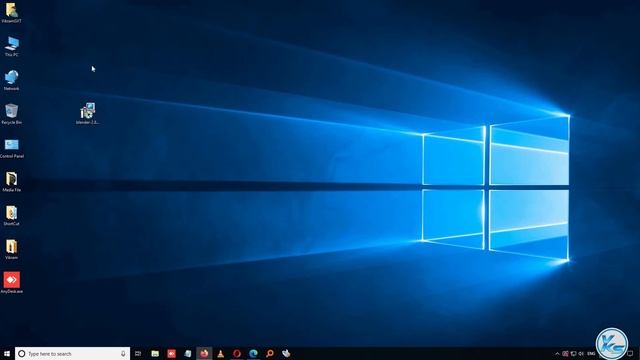Open the orange magnifier taskbar app
The height and width of the screenshot is (360, 640).
[x=270, y=353]
